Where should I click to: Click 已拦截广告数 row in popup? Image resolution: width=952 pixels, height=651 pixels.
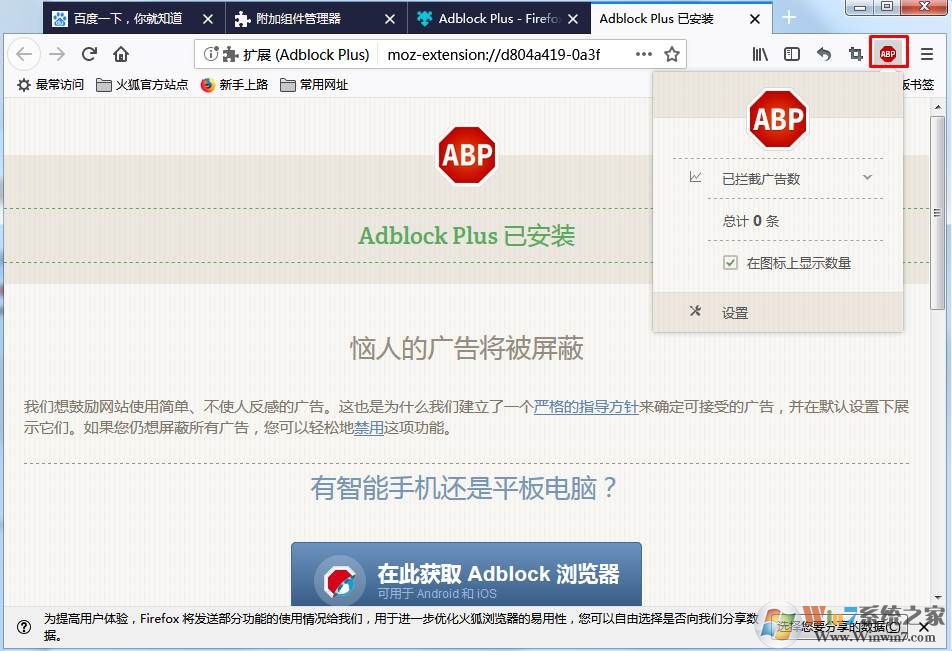[x=778, y=179]
